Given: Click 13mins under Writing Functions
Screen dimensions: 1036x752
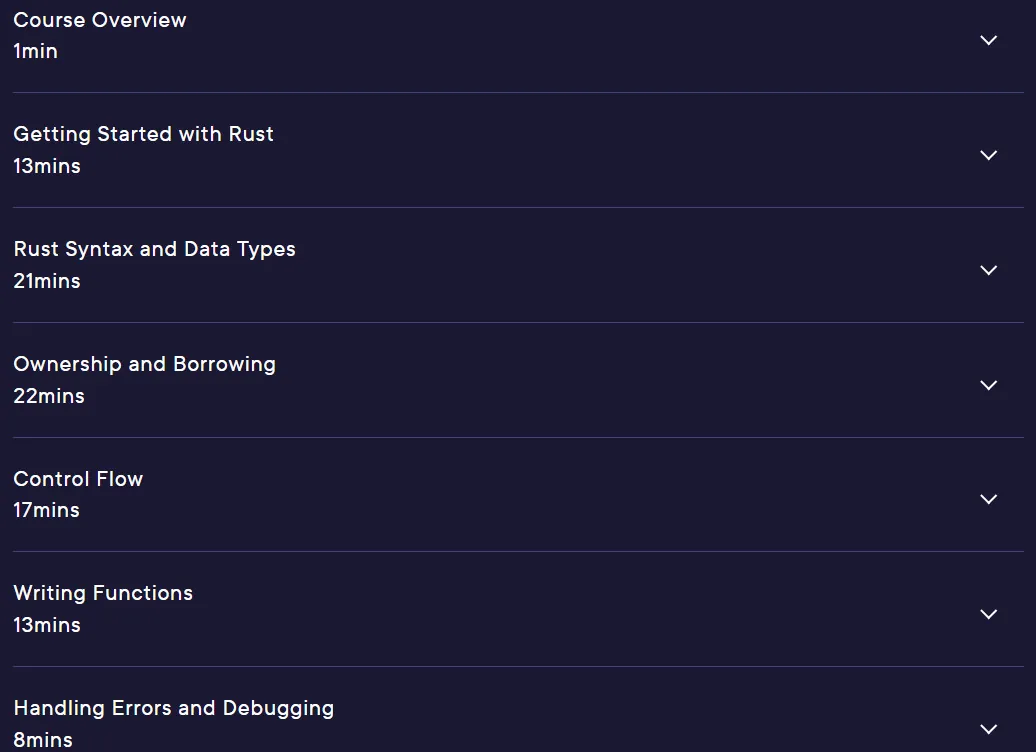Looking at the screenshot, I should point(47,625).
